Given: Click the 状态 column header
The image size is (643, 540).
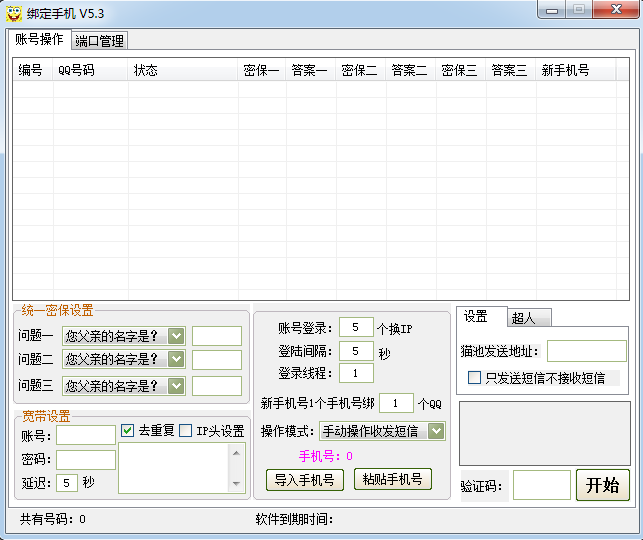Looking at the screenshot, I should (183, 70).
